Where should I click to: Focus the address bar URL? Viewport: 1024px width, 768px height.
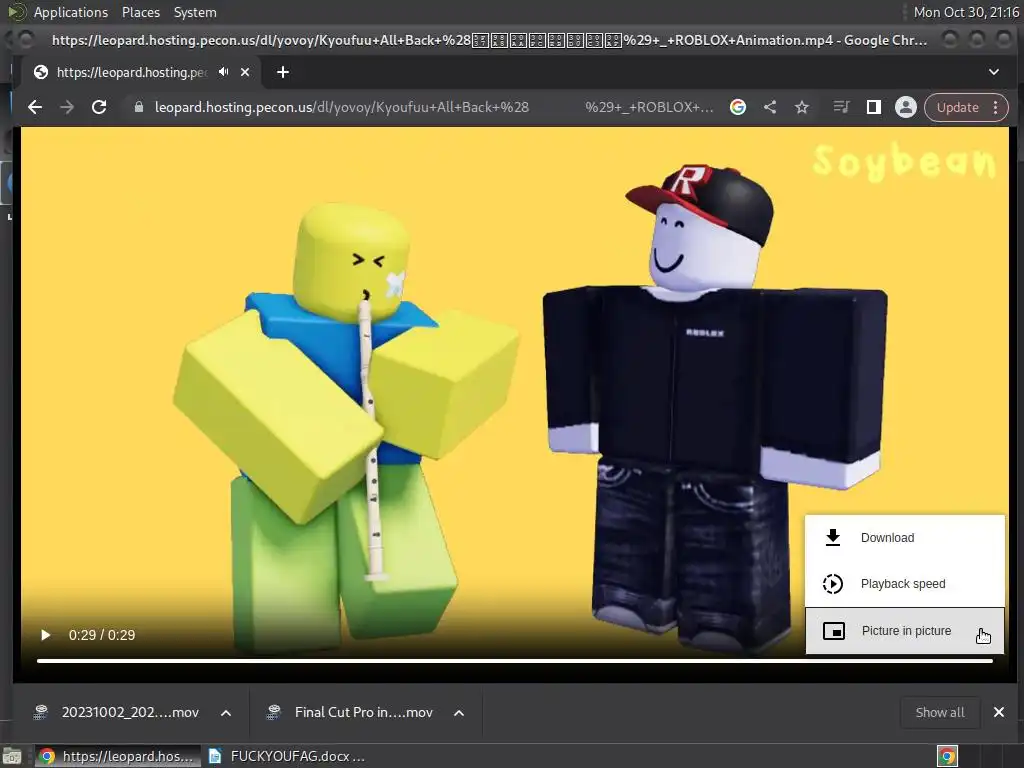coord(433,107)
